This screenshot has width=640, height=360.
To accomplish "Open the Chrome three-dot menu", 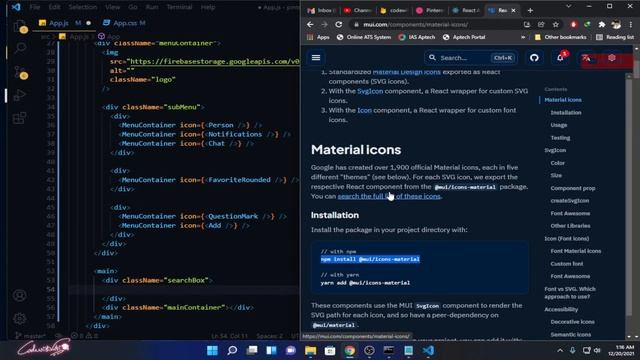I will (631, 24).
